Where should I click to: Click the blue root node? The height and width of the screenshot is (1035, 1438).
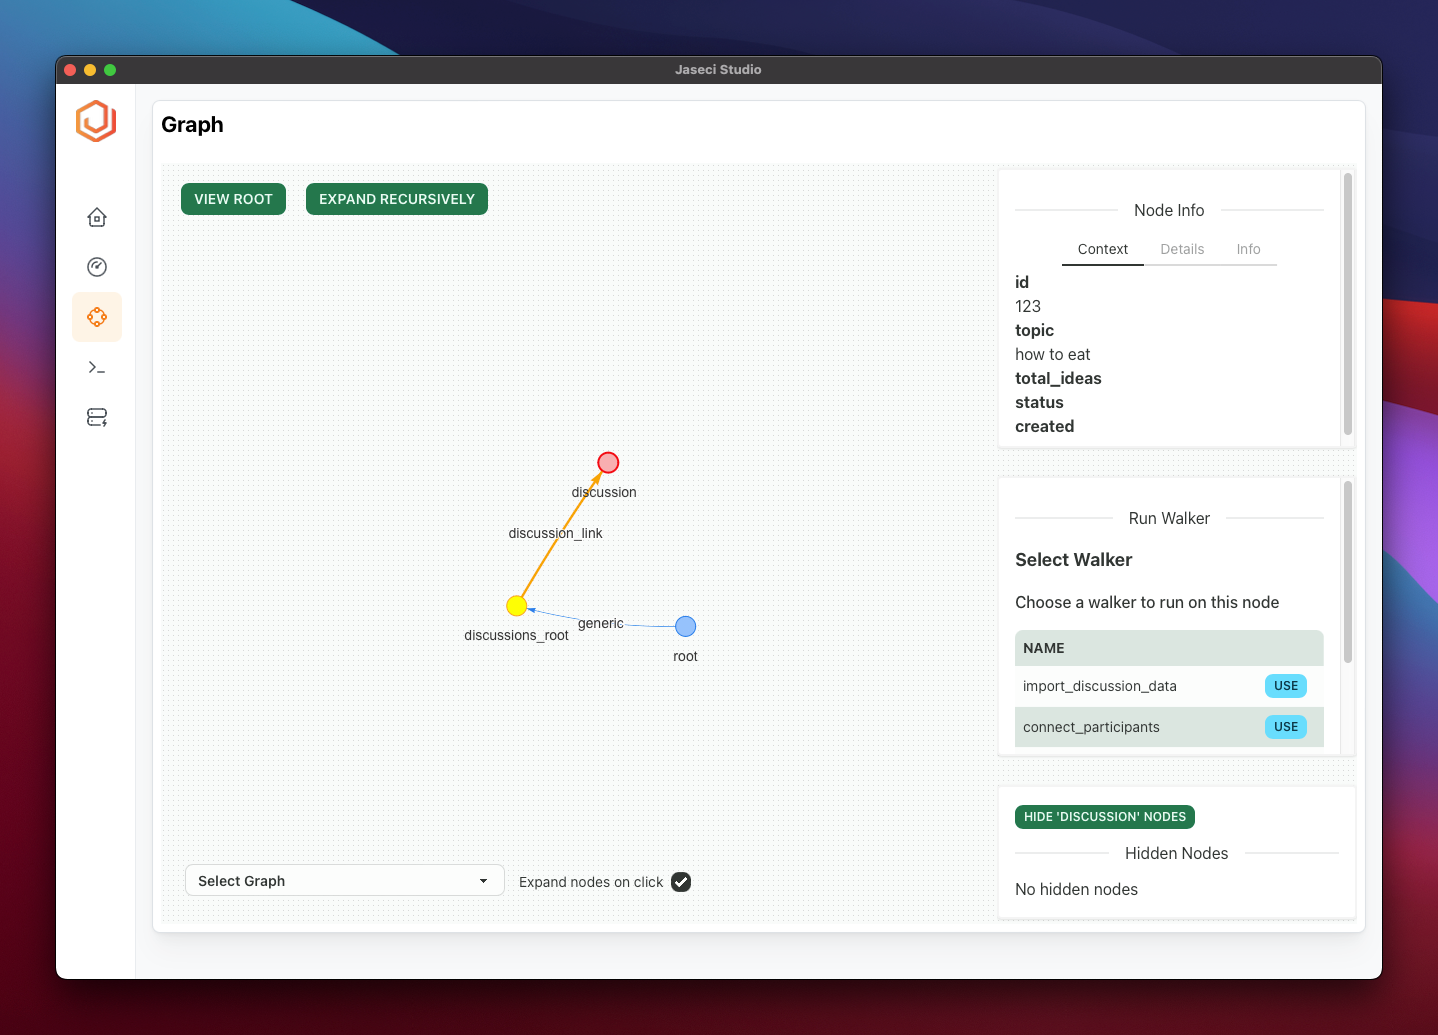[x=685, y=625]
